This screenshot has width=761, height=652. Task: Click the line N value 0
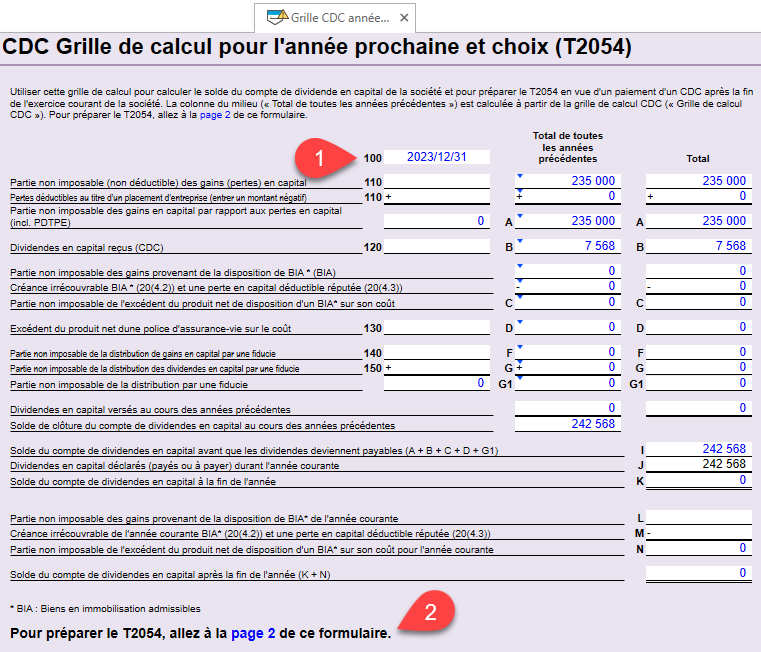[x=699, y=549]
